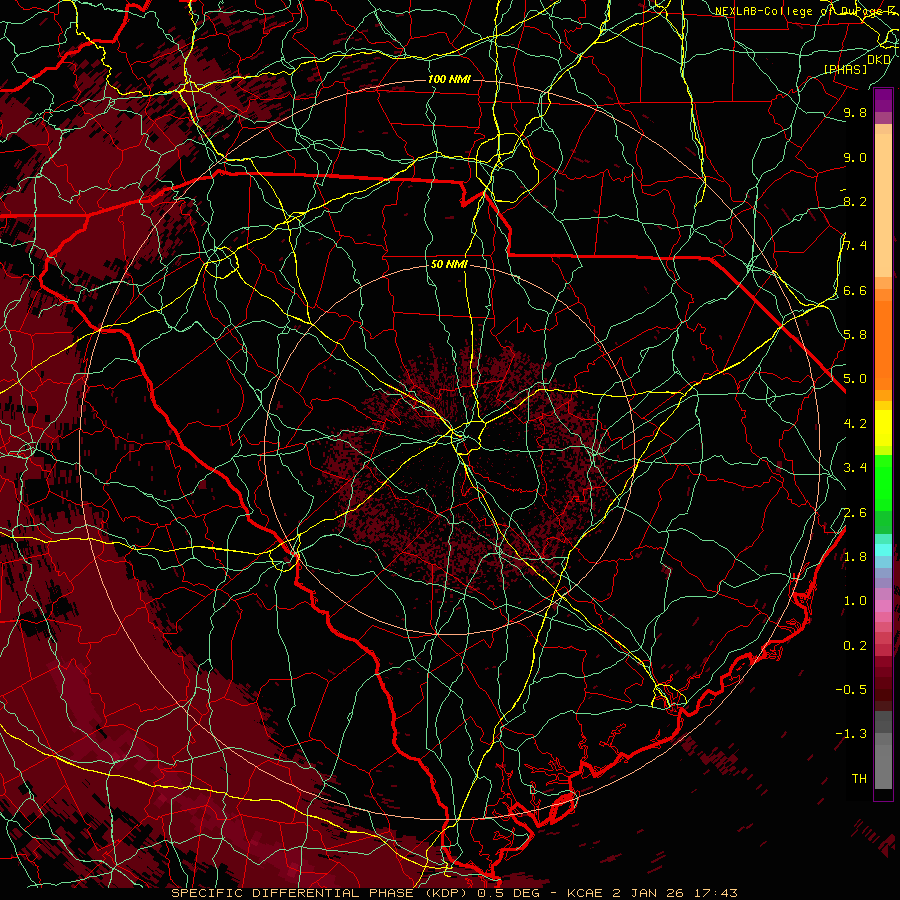Click the 8.2 color scale value

(855, 202)
